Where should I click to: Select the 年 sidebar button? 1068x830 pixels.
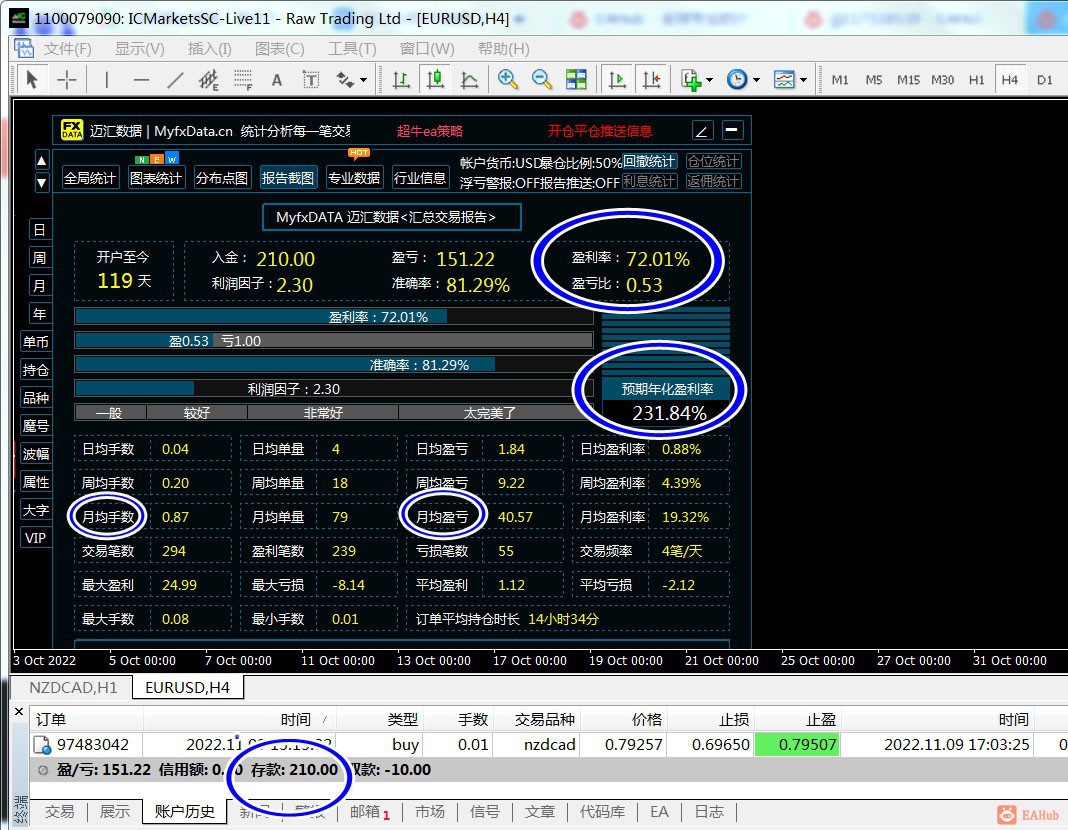click(x=40, y=313)
